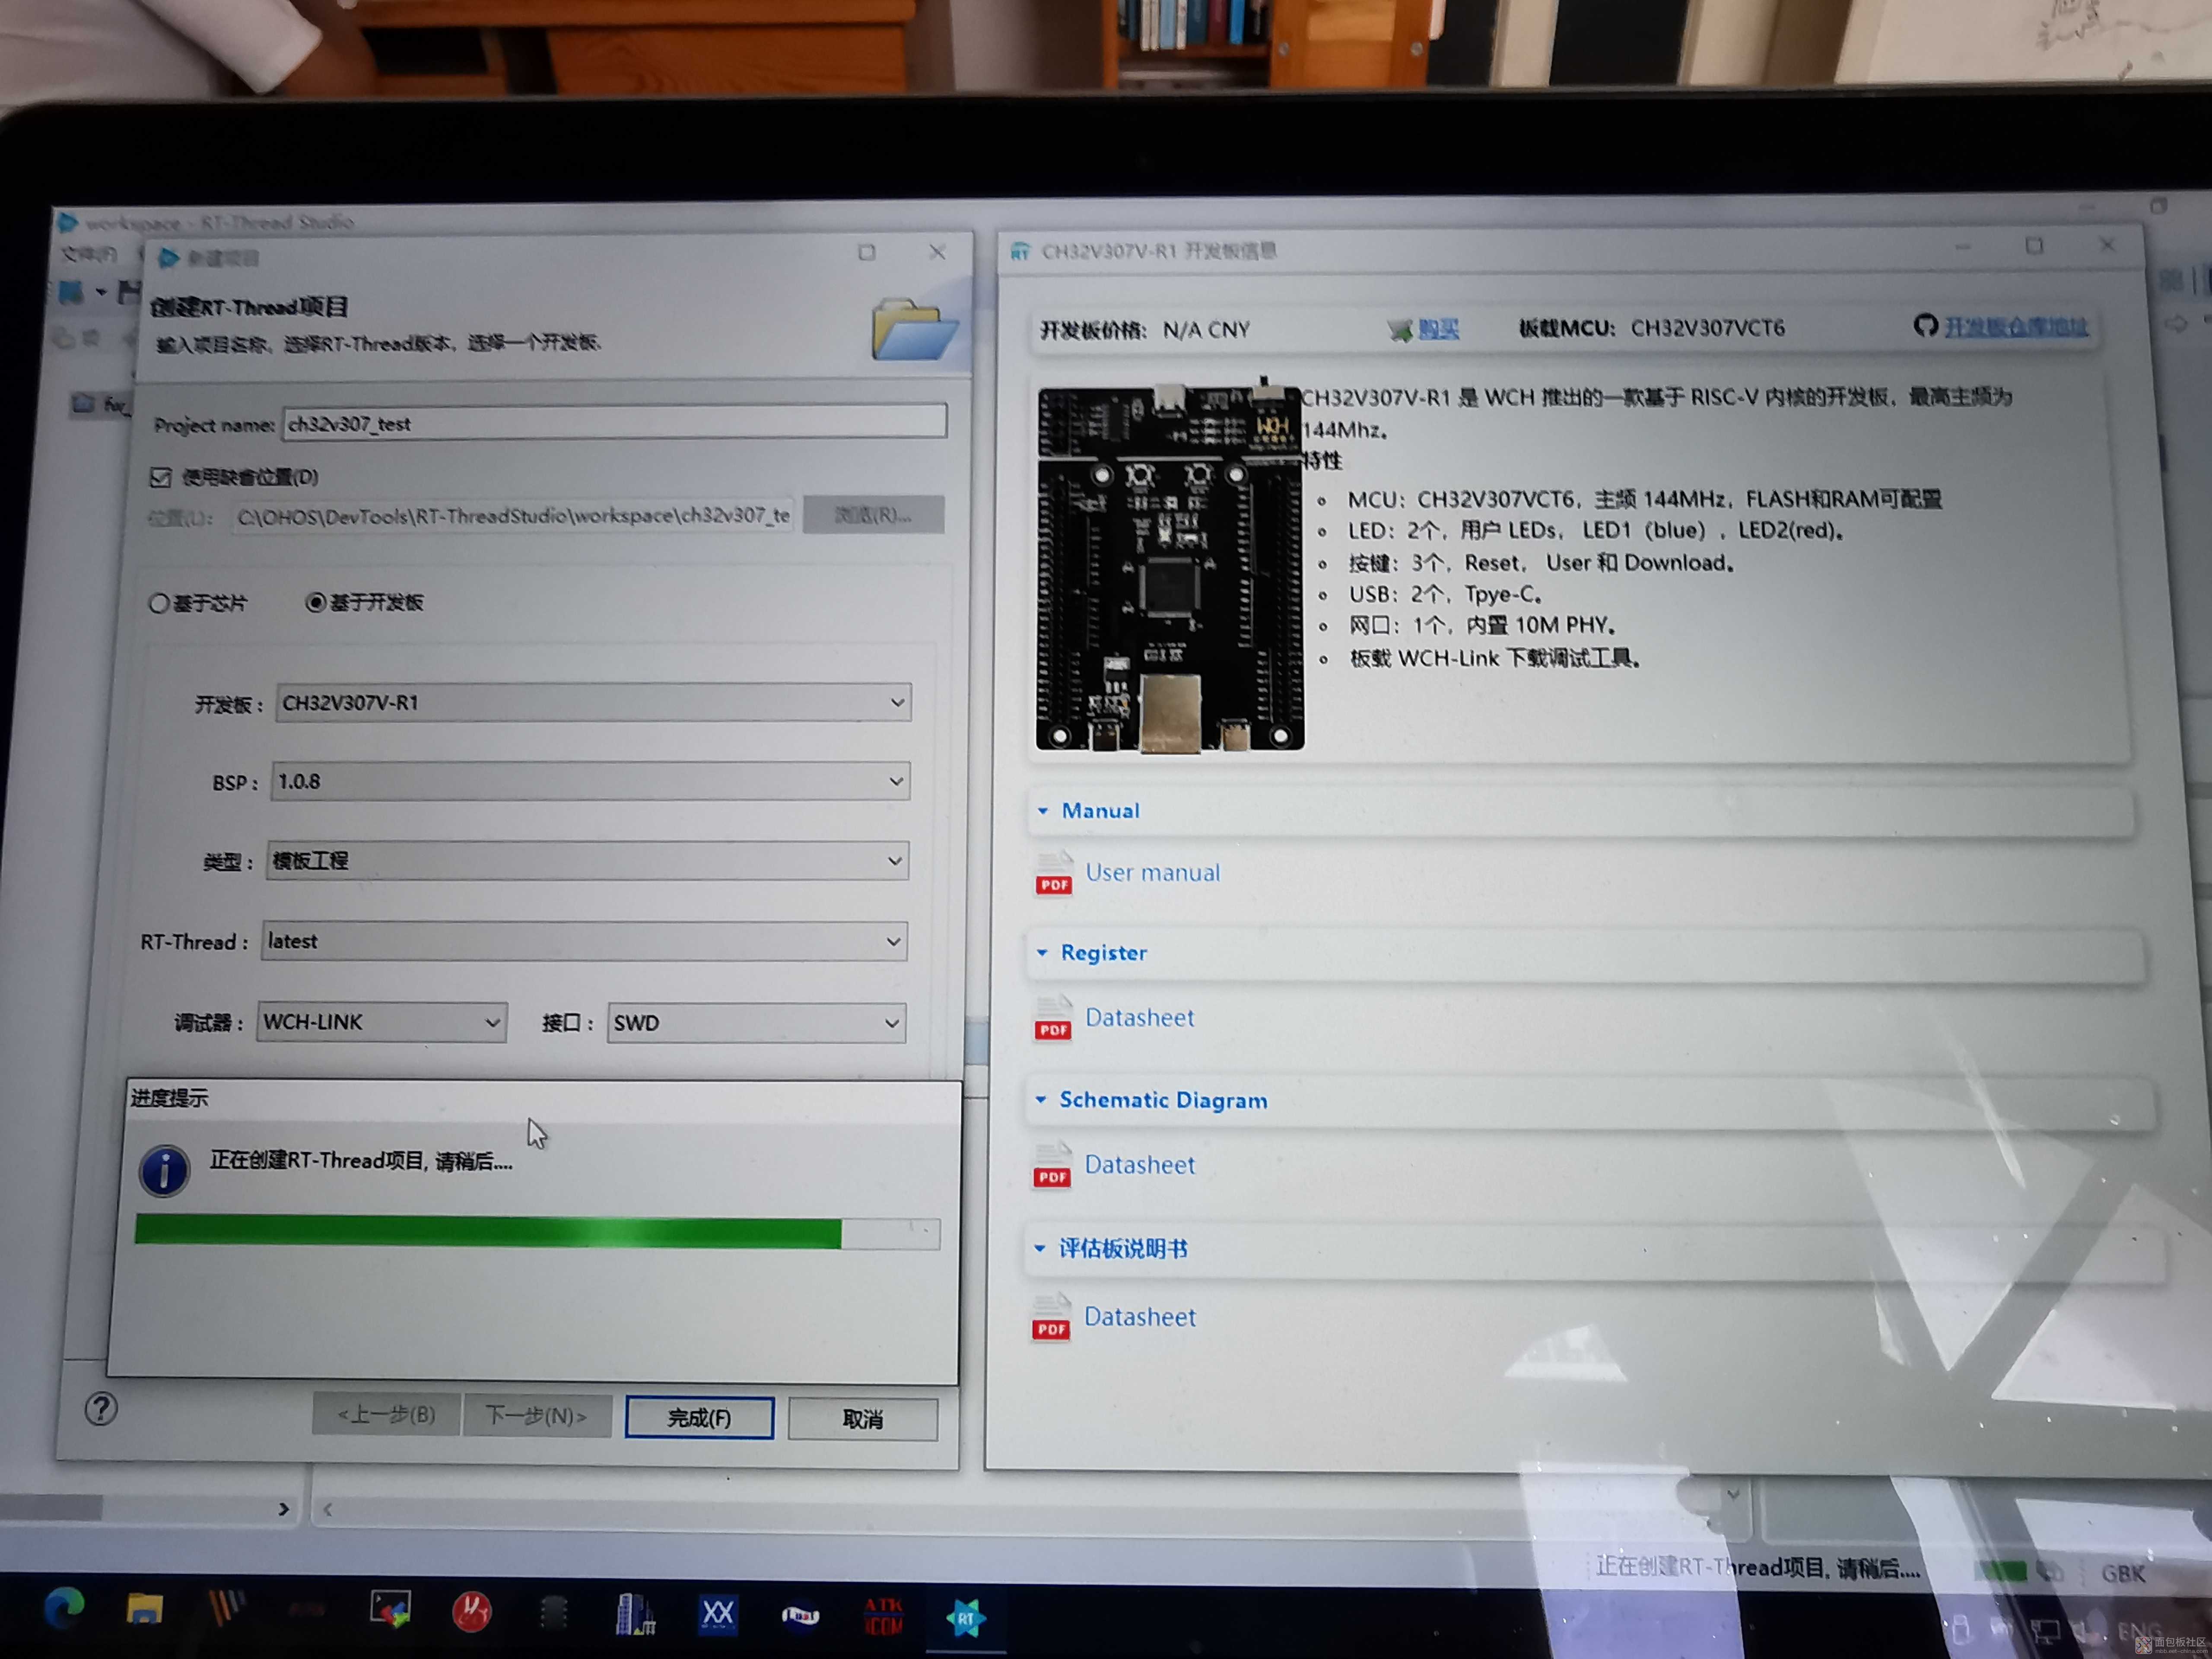Select the 基于芯片 radio button
Image resolution: width=2212 pixels, height=1659 pixels.
pyautogui.click(x=158, y=603)
